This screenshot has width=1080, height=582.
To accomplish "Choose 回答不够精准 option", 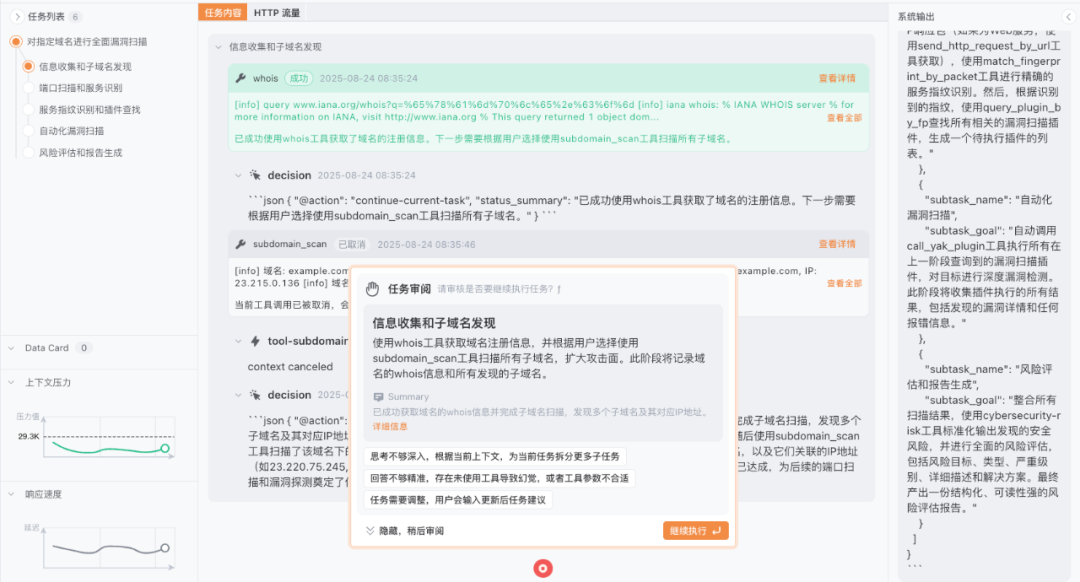I will point(499,478).
